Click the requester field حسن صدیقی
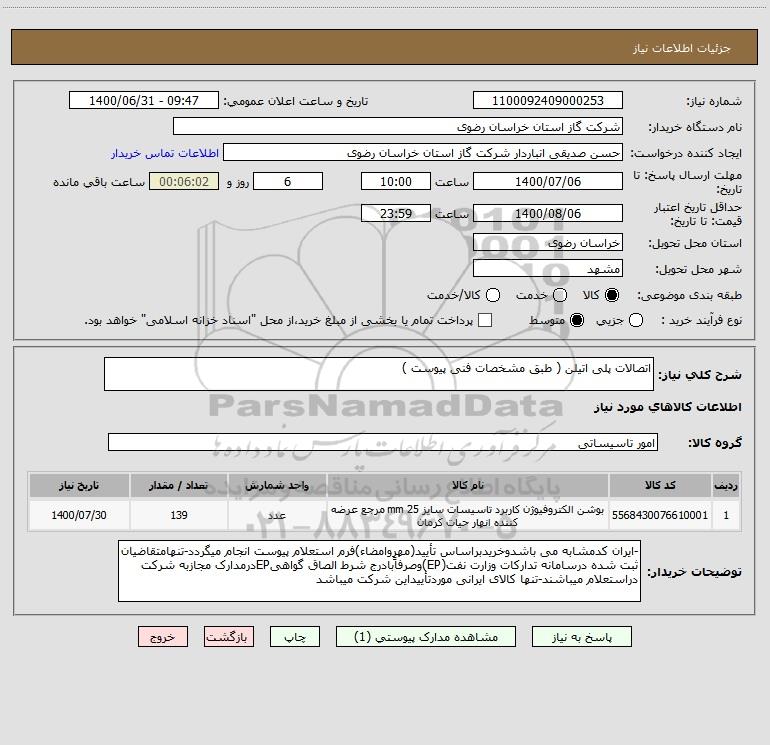This screenshot has height=745, width=770. click(423, 153)
